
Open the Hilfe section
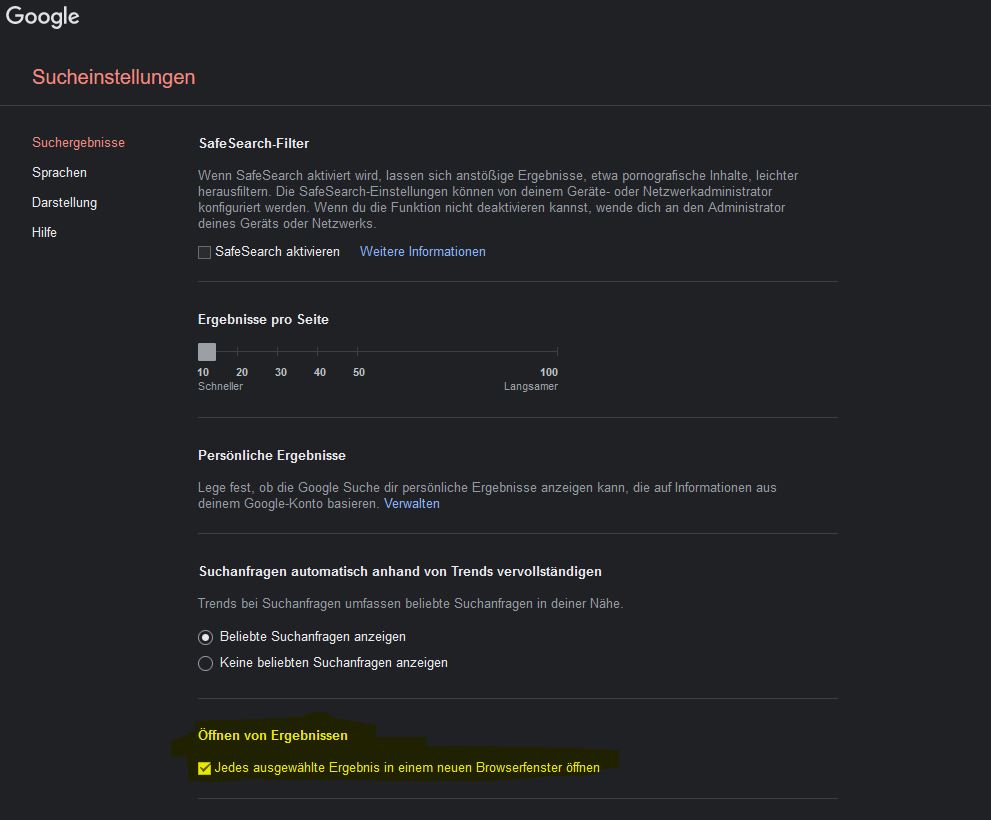pos(44,232)
